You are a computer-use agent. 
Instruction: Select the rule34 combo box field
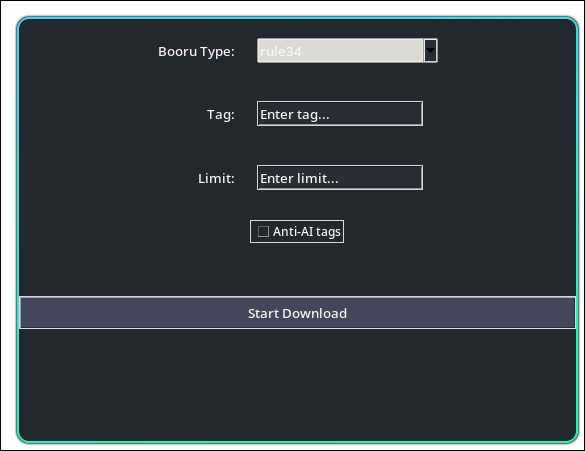coord(347,50)
